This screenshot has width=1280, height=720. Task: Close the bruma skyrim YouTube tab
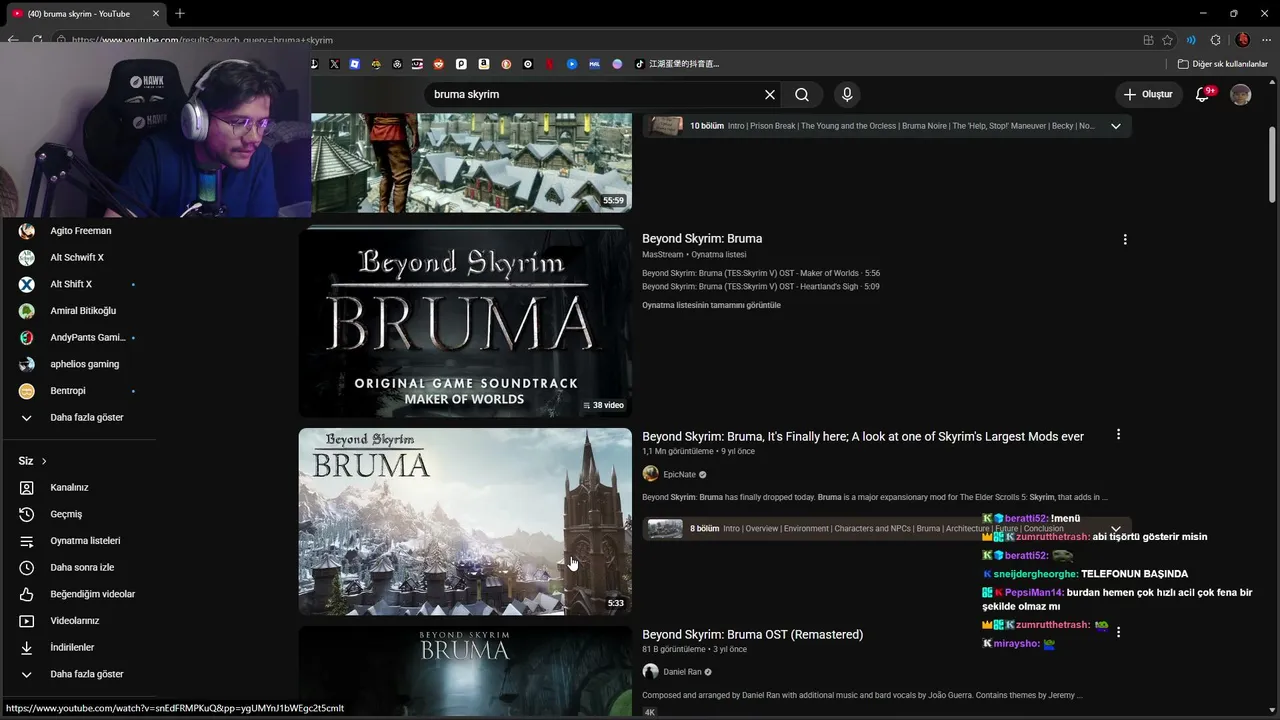click(x=156, y=14)
